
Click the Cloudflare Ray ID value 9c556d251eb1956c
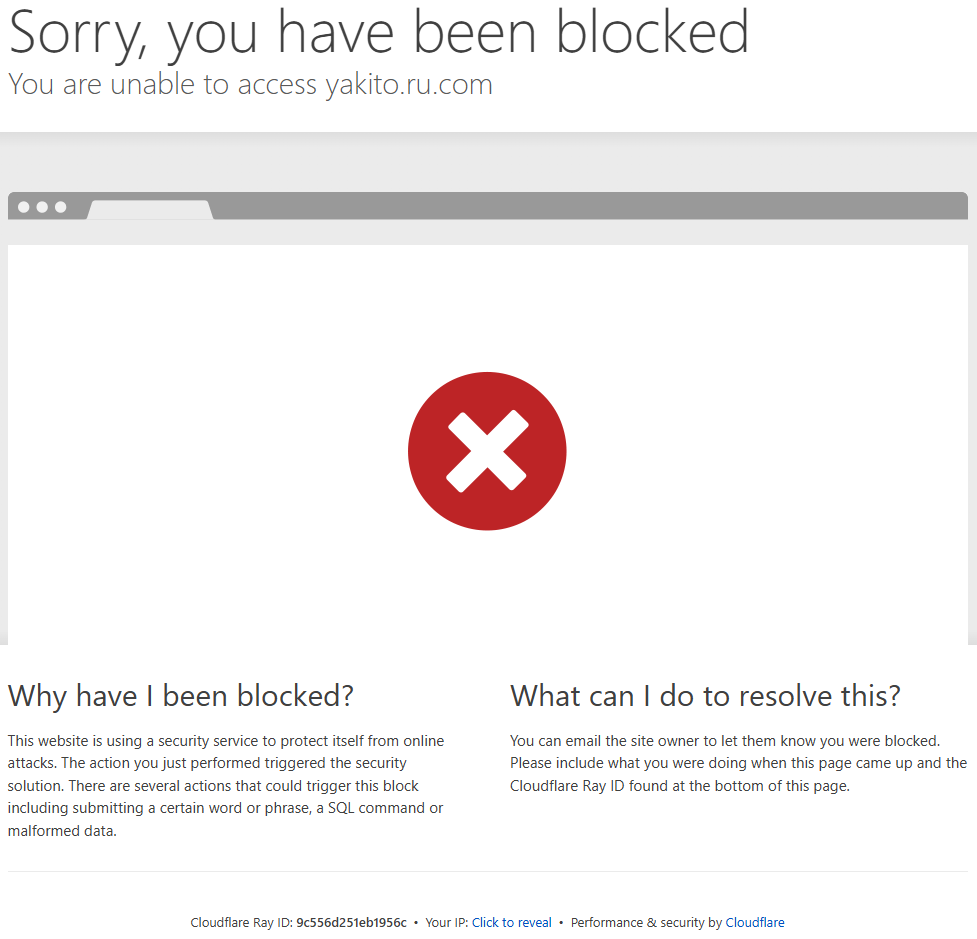point(351,922)
